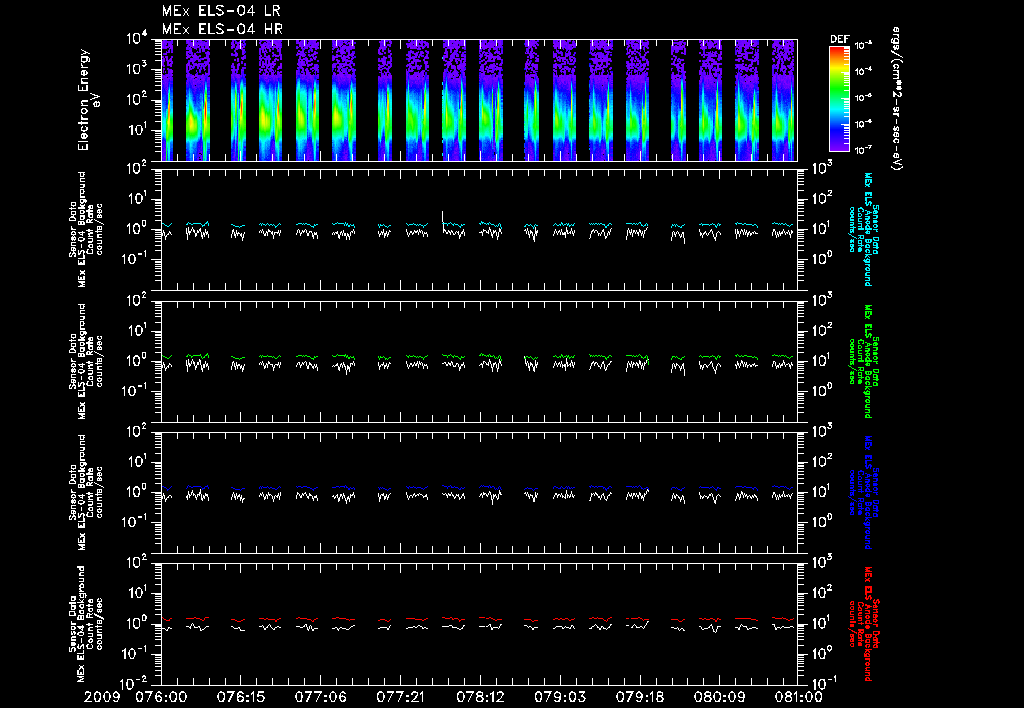Click the "076:00" time axis label
The width and height of the screenshot is (1024, 708).
(161, 697)
